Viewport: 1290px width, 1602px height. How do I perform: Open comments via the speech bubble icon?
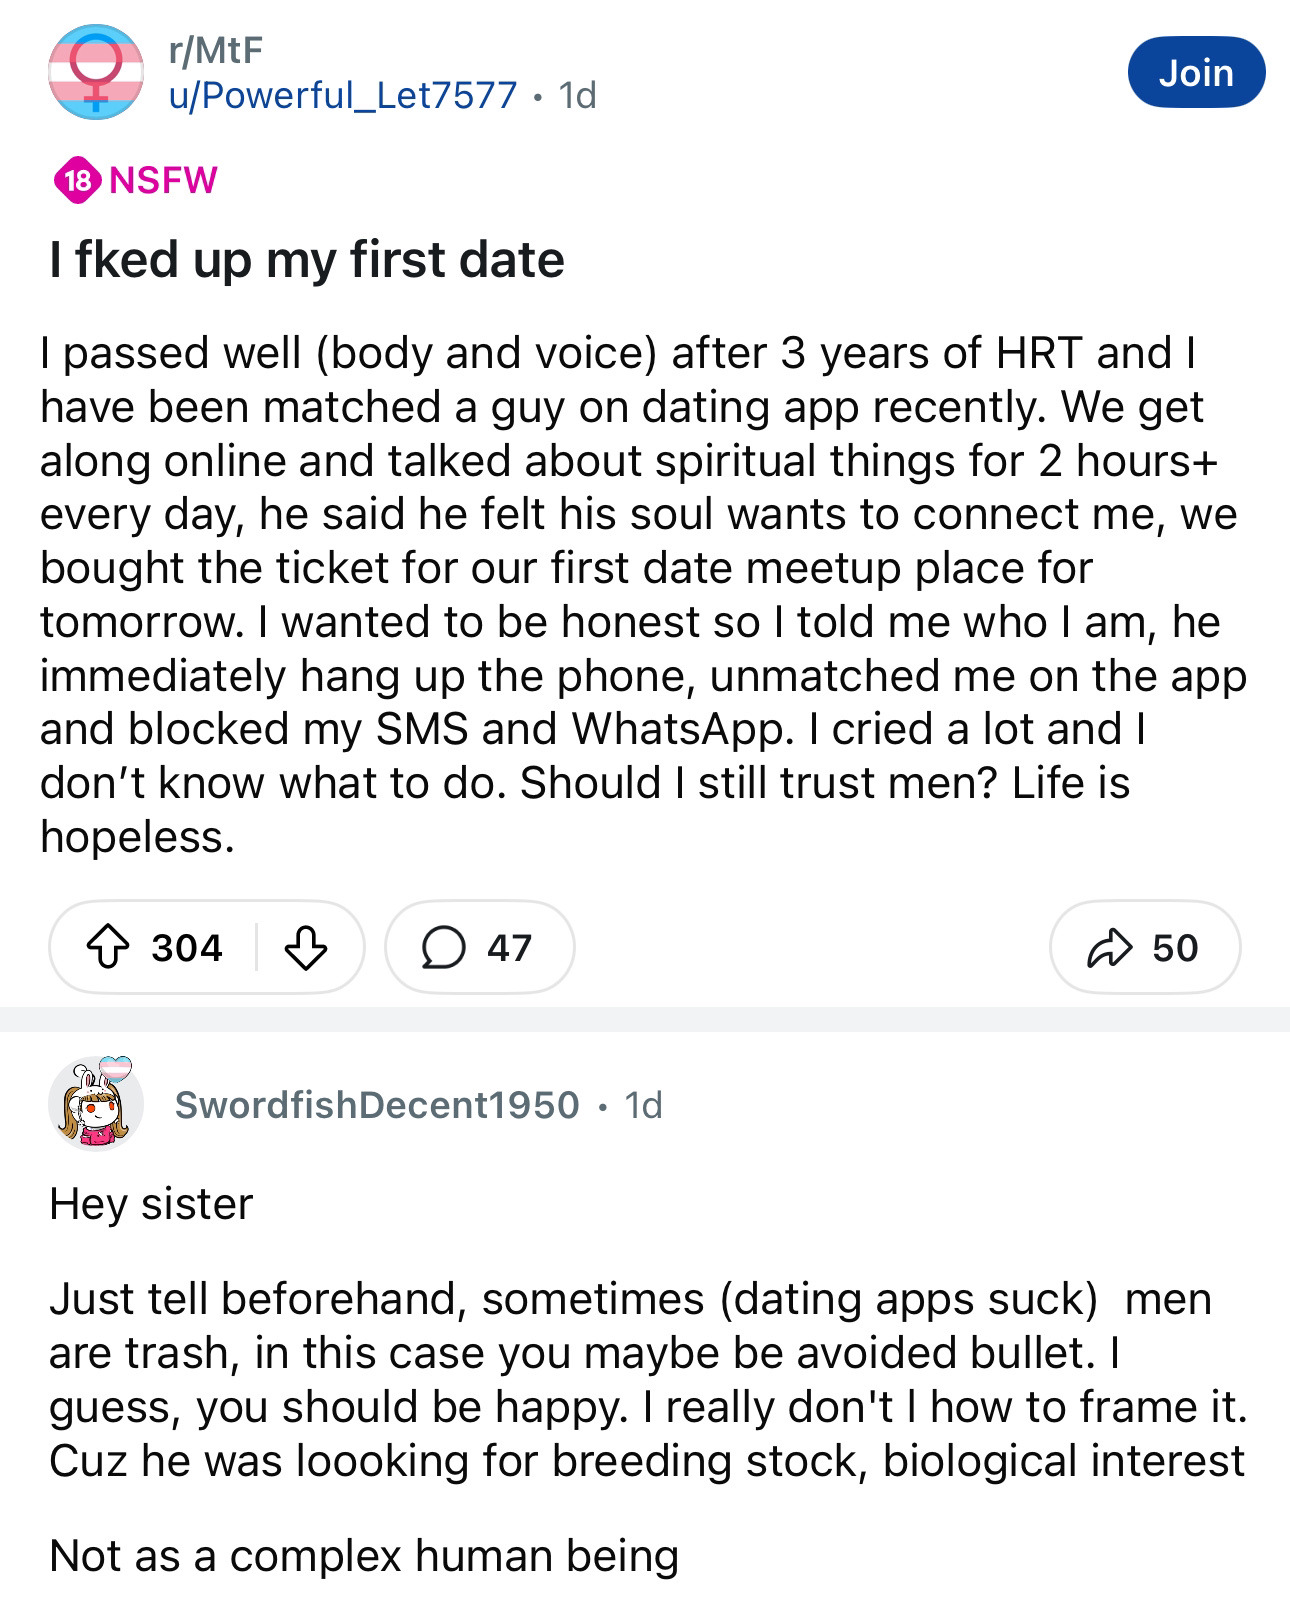(x=443, y=947)
